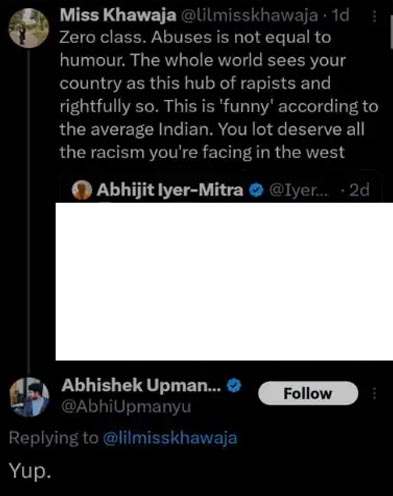Follow Abhishek Upmanyu
The width and height of the screenshot is (393, 496).
[308, 393]
